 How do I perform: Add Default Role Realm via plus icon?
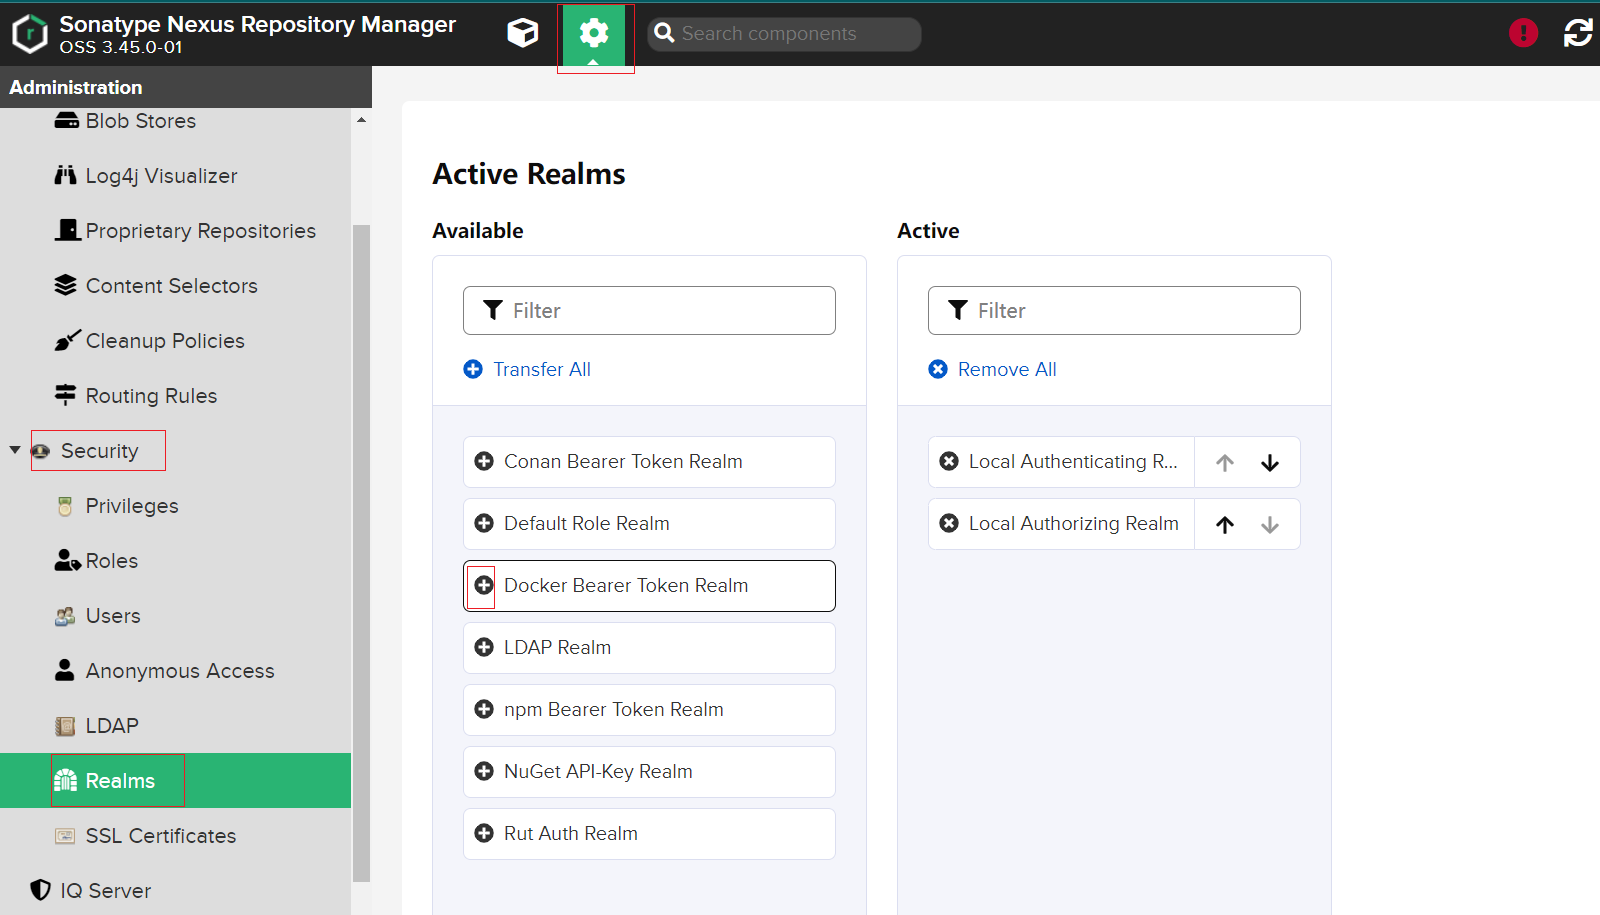point(484,523)
